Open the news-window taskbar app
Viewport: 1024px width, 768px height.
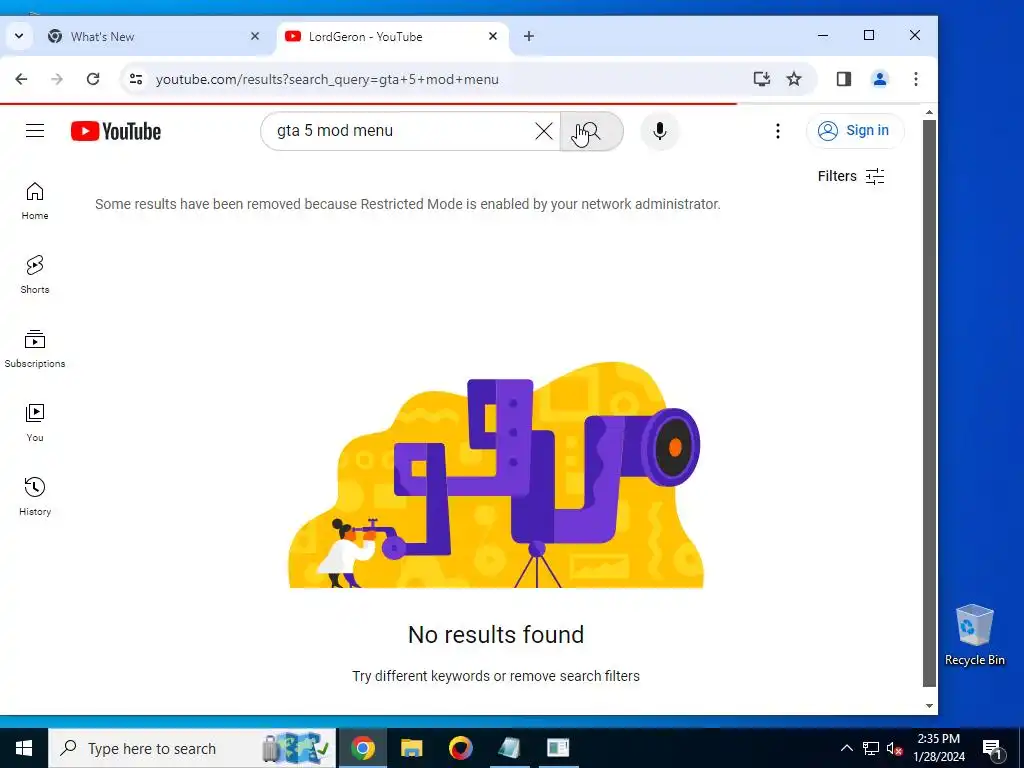click(x=558, y=748)
